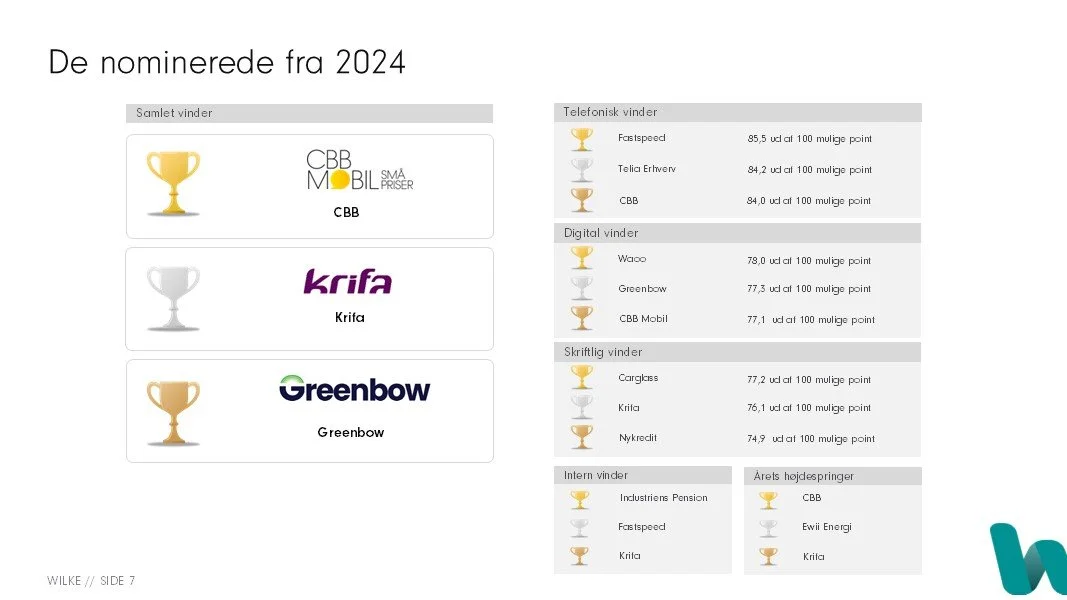
Task: Click Fastspeed under Intern vinder
Action: pos(642,527)
